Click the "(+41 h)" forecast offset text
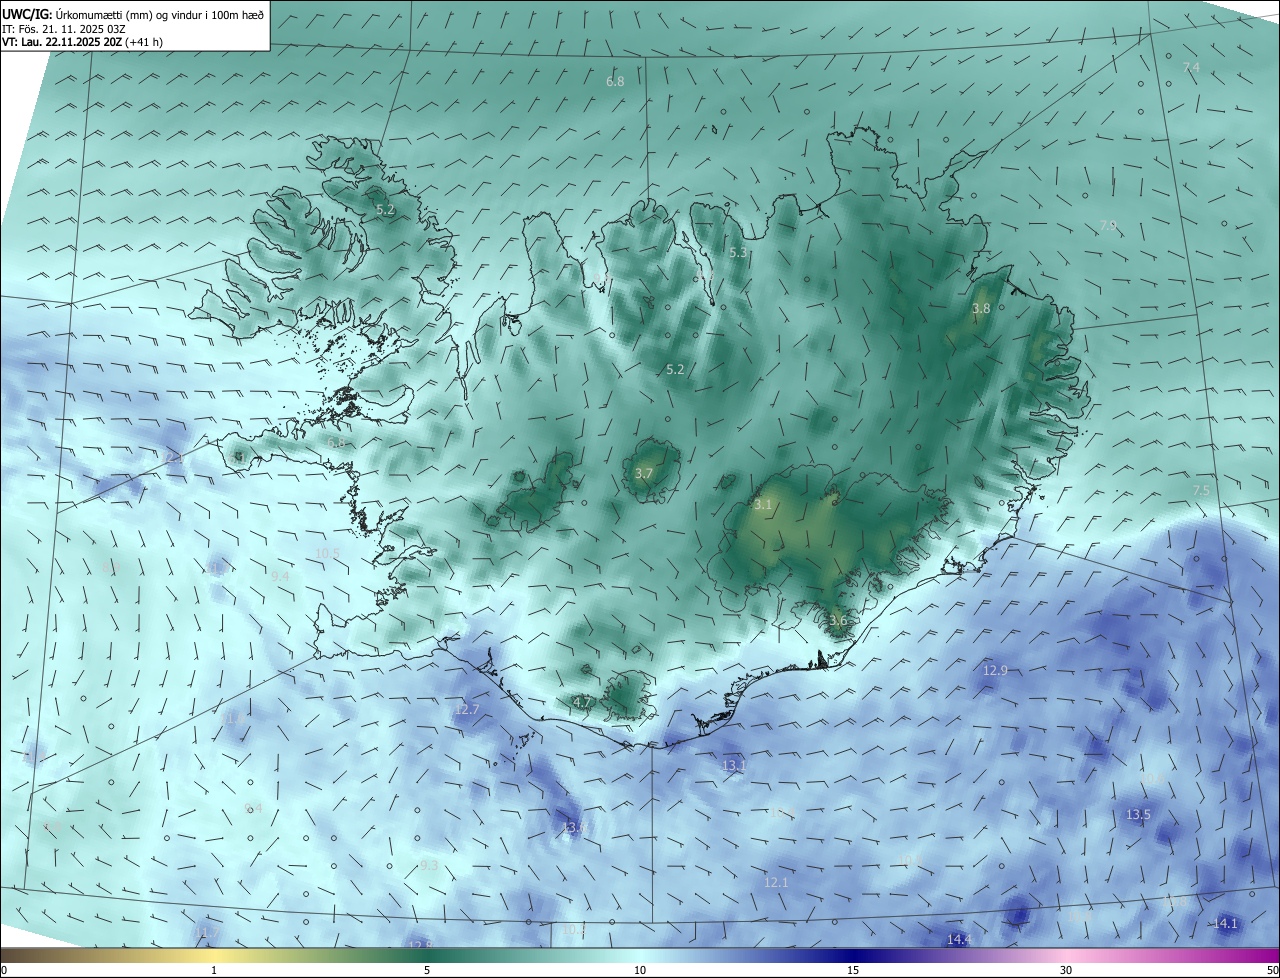The image size is (1280, 978). click(x=144, y=42)
